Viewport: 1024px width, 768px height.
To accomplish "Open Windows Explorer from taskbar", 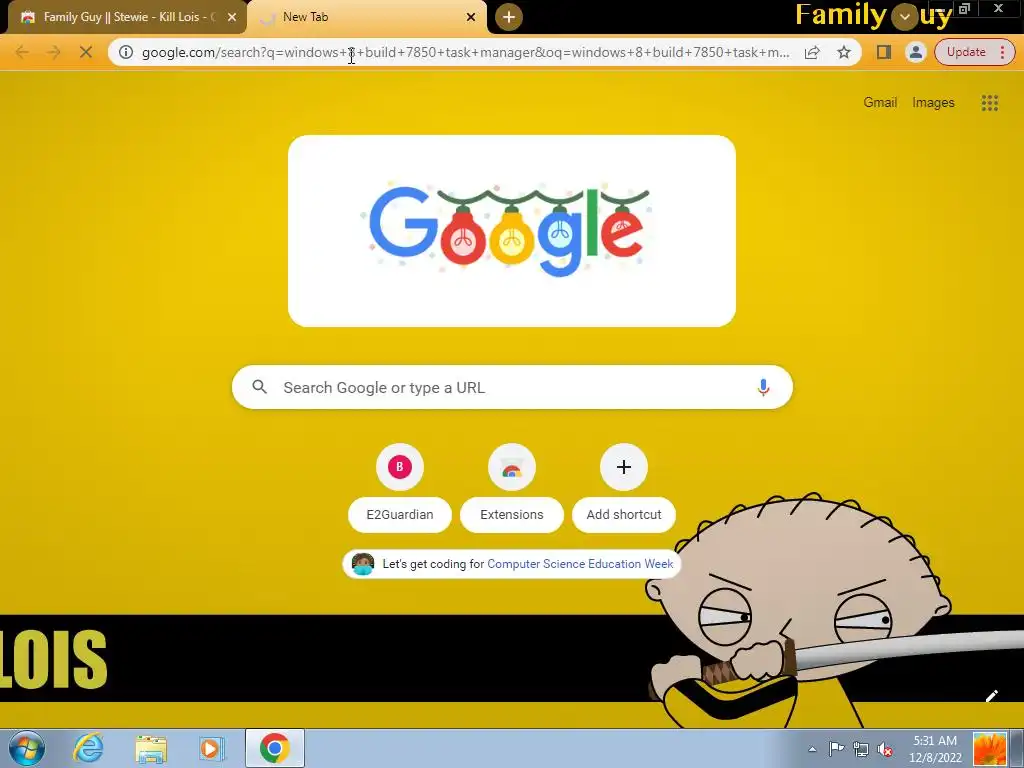I will pyautogui.click(x=151, y=748).
